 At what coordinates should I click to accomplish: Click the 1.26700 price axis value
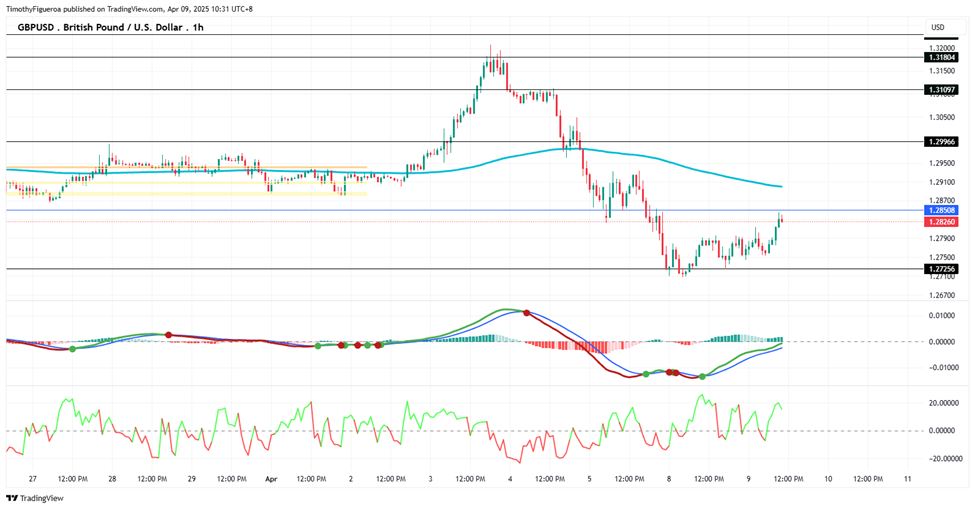click(941, 295)
